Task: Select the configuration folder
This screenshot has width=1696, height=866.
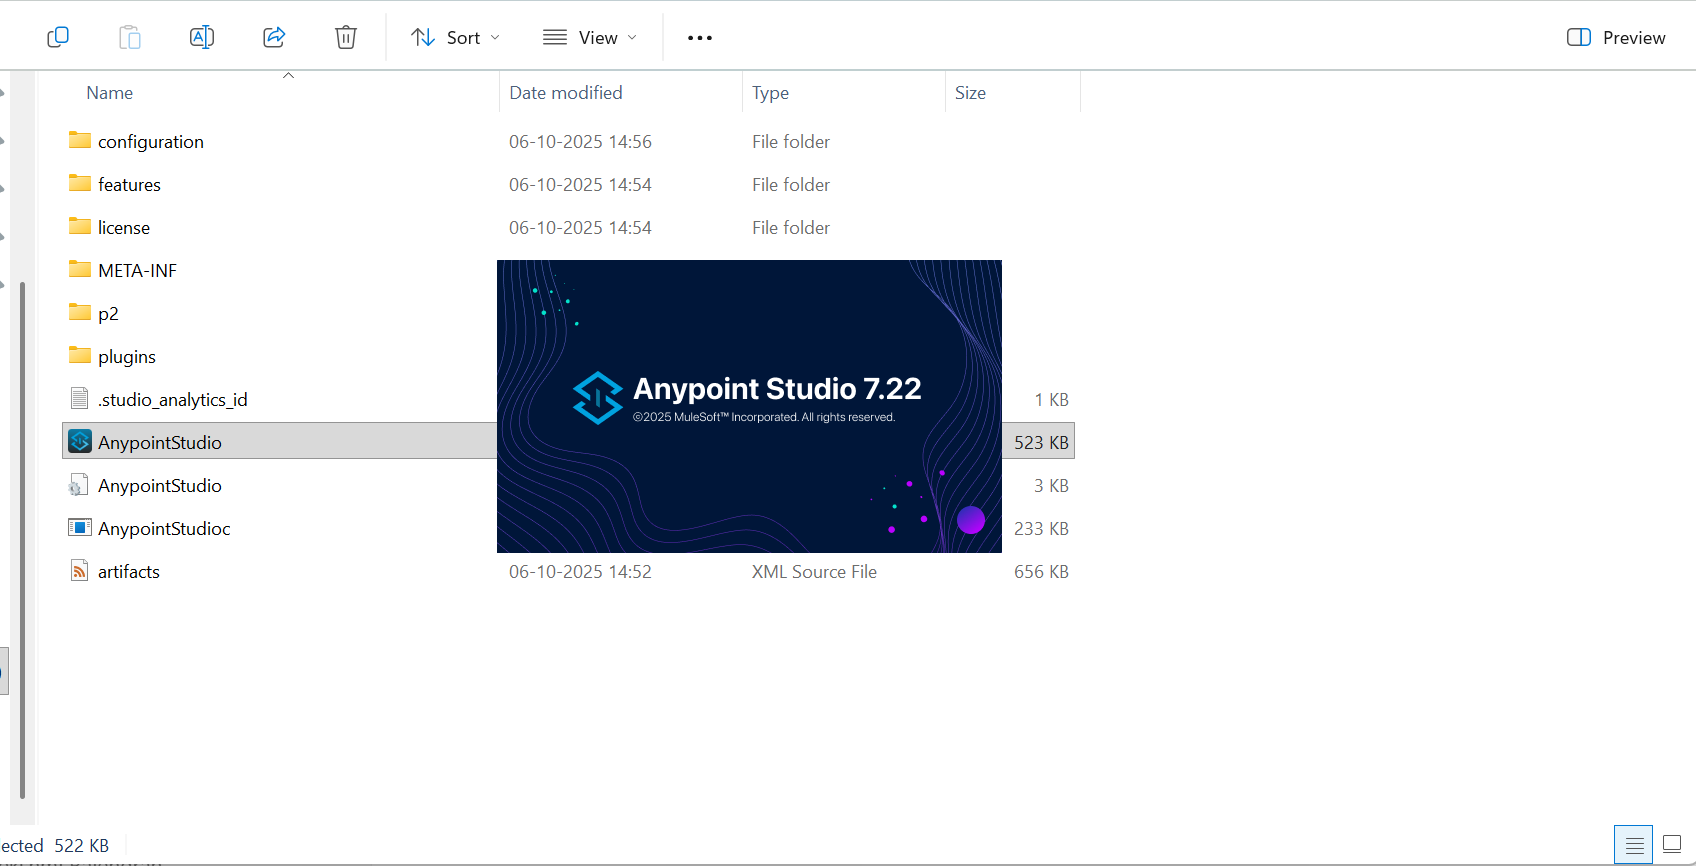Action: (151, 142)
